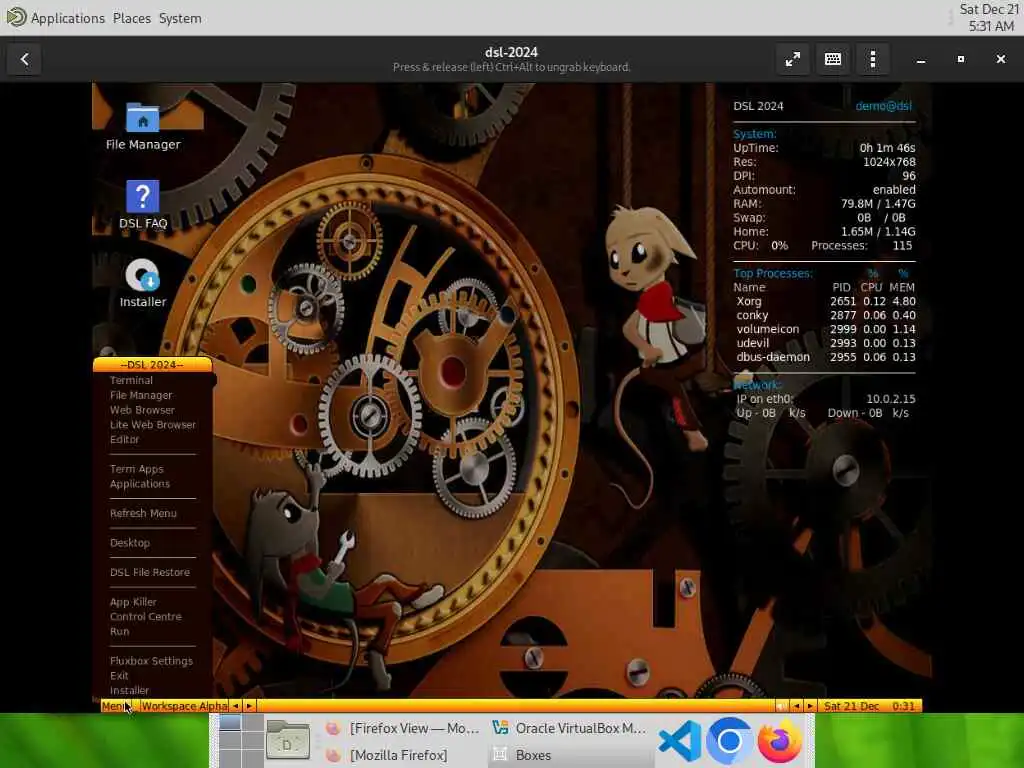
Task: Open Editor from the DSL menu
Action: tap(124, 440)
